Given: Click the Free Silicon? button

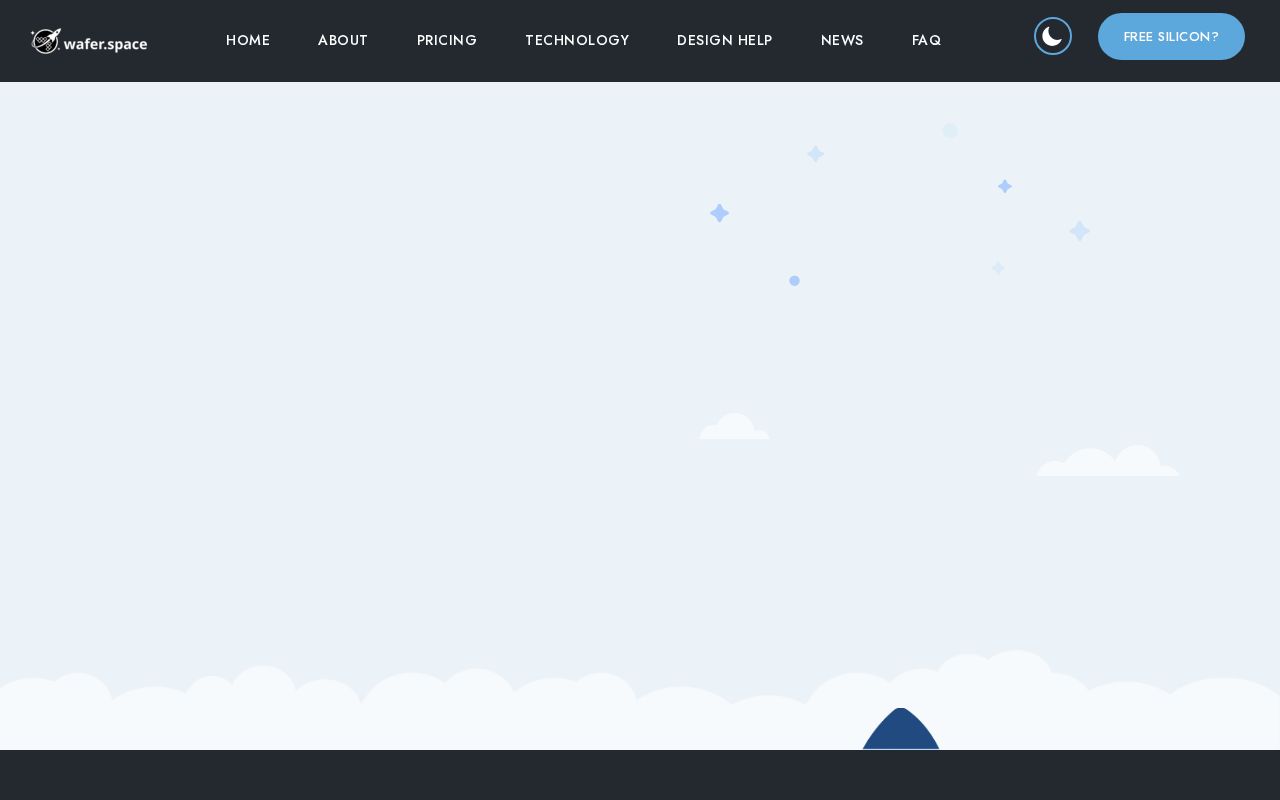Looking at the screenshot, I should 1171,36.
